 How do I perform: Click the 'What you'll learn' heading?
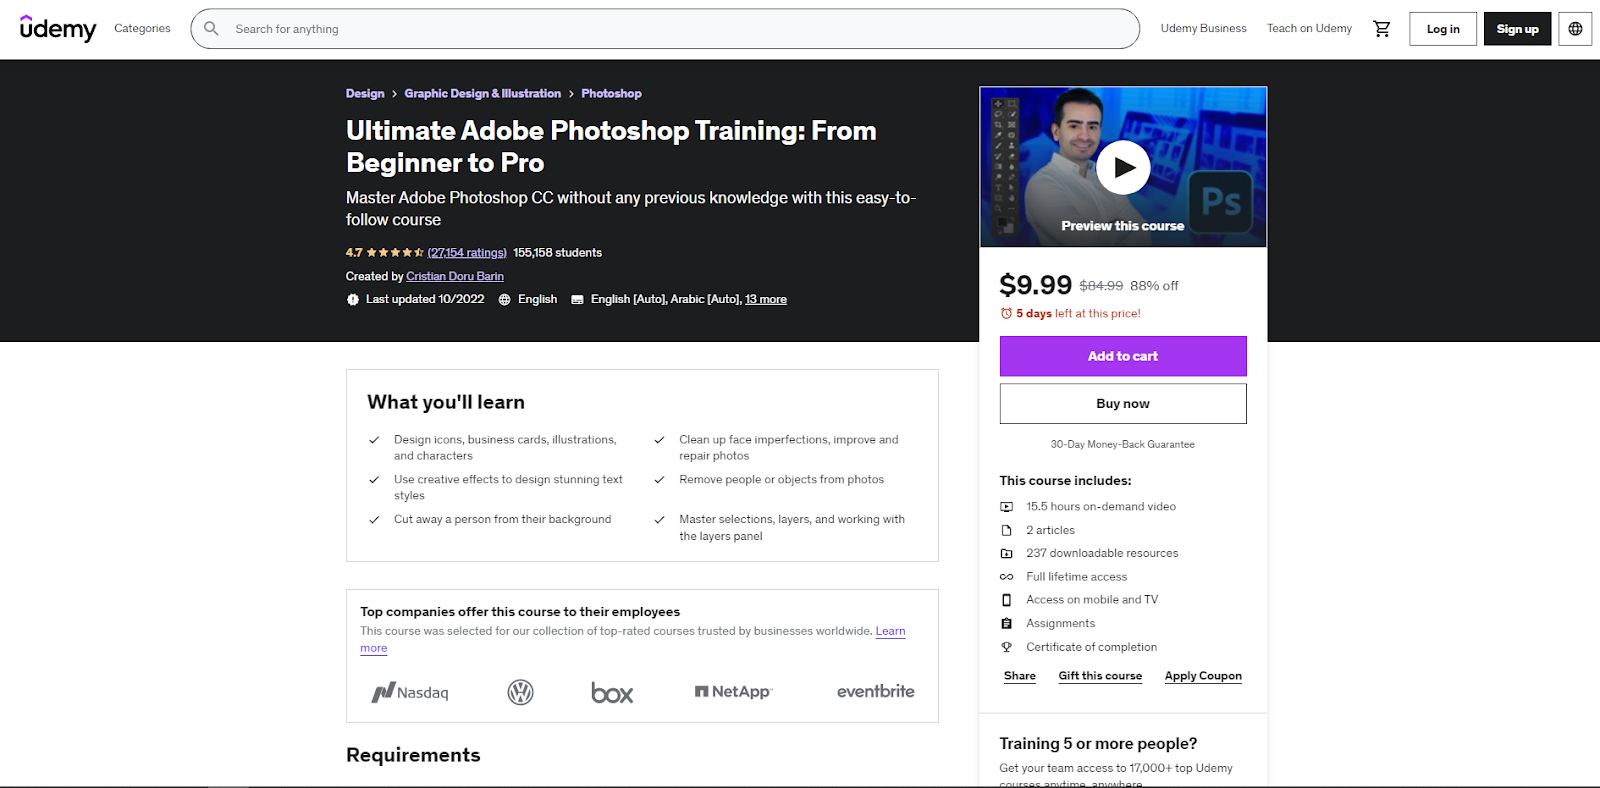(446, 402)
